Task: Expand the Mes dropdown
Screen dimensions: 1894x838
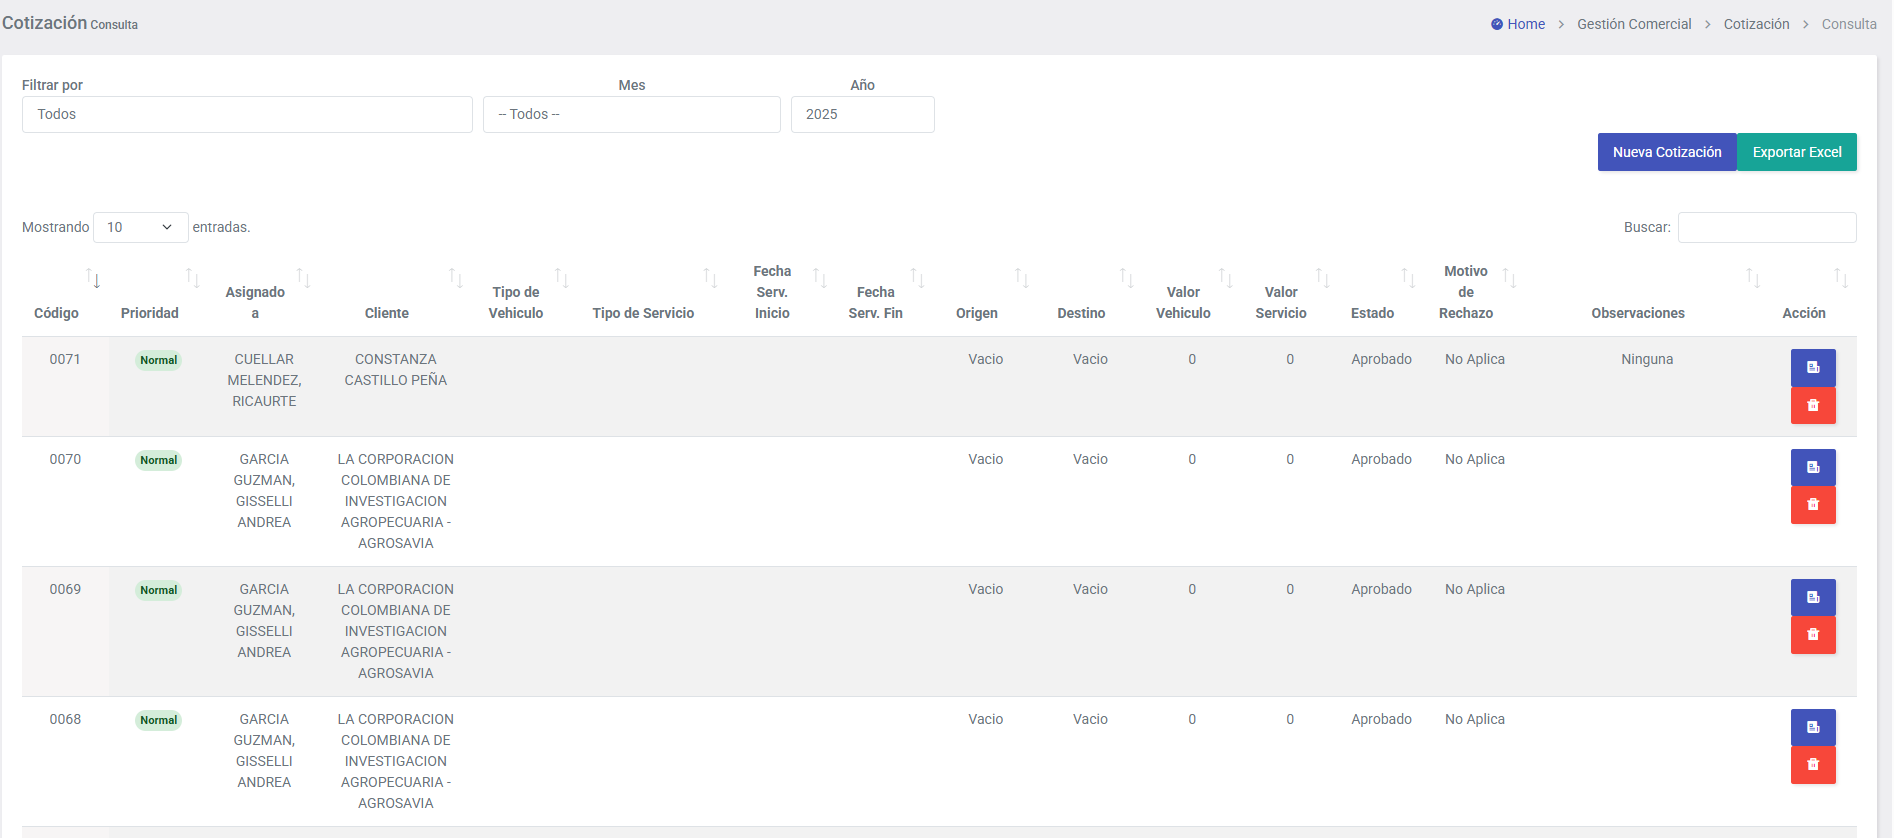Action: pos(631,115)
